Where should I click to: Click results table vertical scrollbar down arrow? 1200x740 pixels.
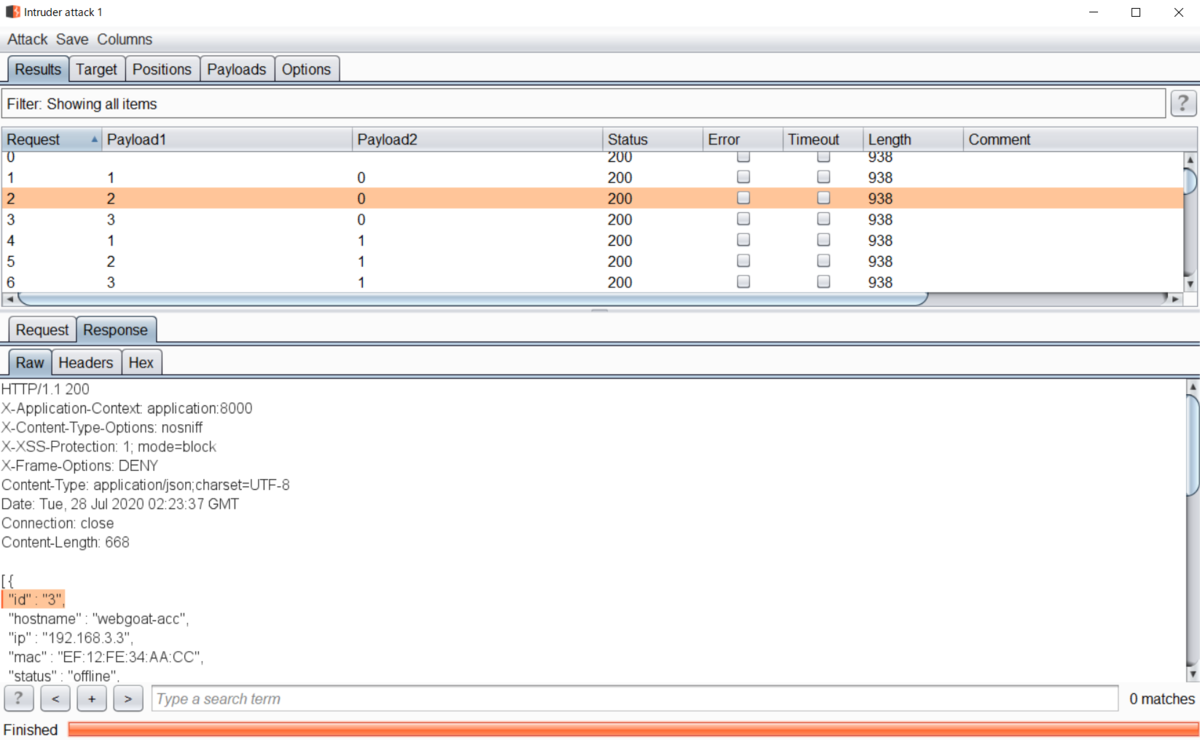coord(1190,284)
